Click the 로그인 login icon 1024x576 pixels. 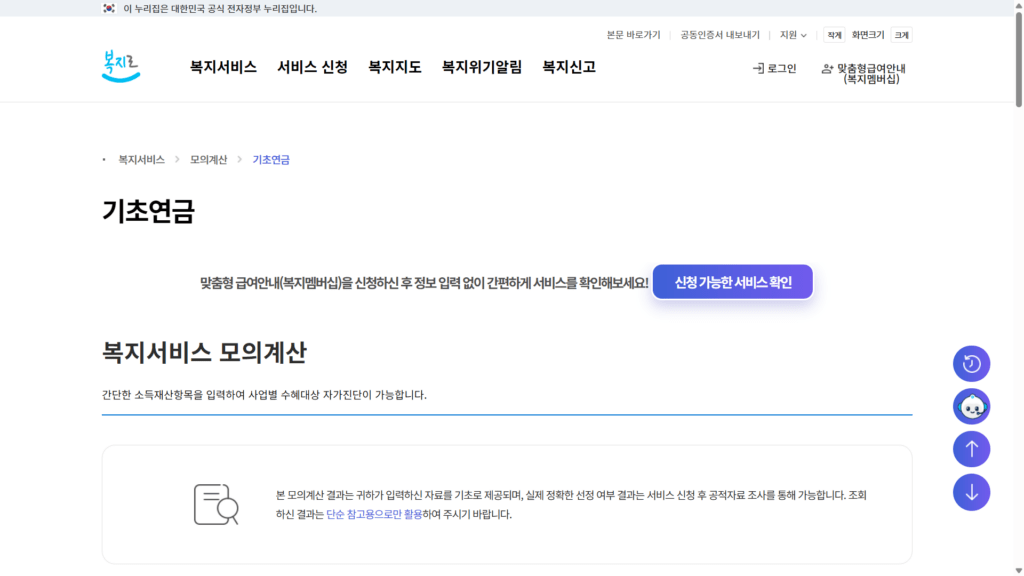pos(758,69)
